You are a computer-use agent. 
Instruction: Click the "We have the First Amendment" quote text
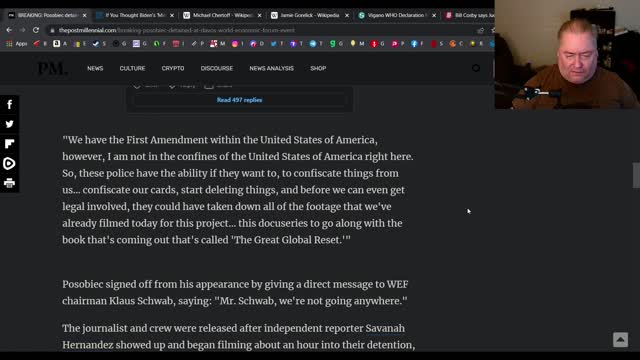[x=238, y=190]
